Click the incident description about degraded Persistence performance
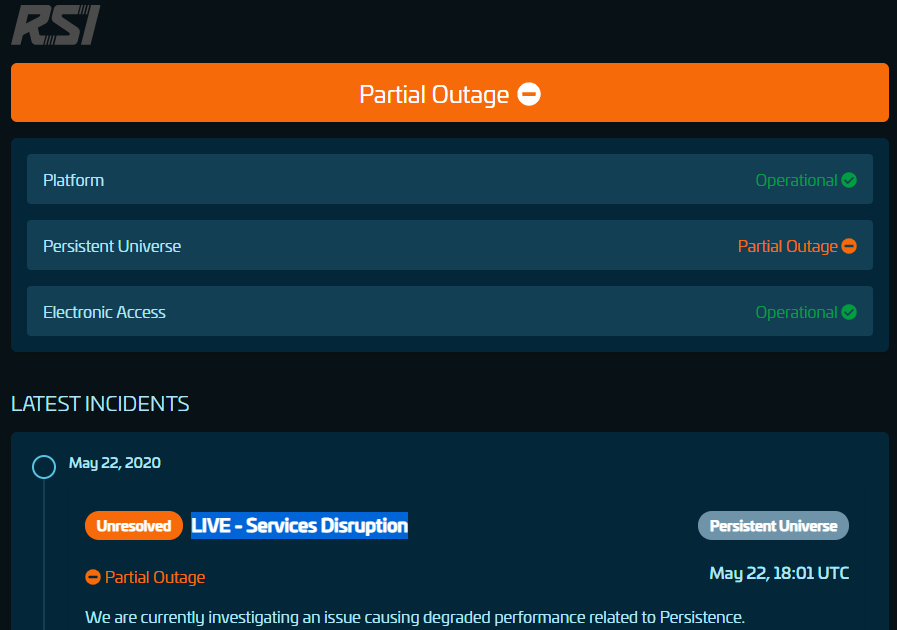Image resolution: width=897 pixels, height=630 pixels. coord(415,617)
